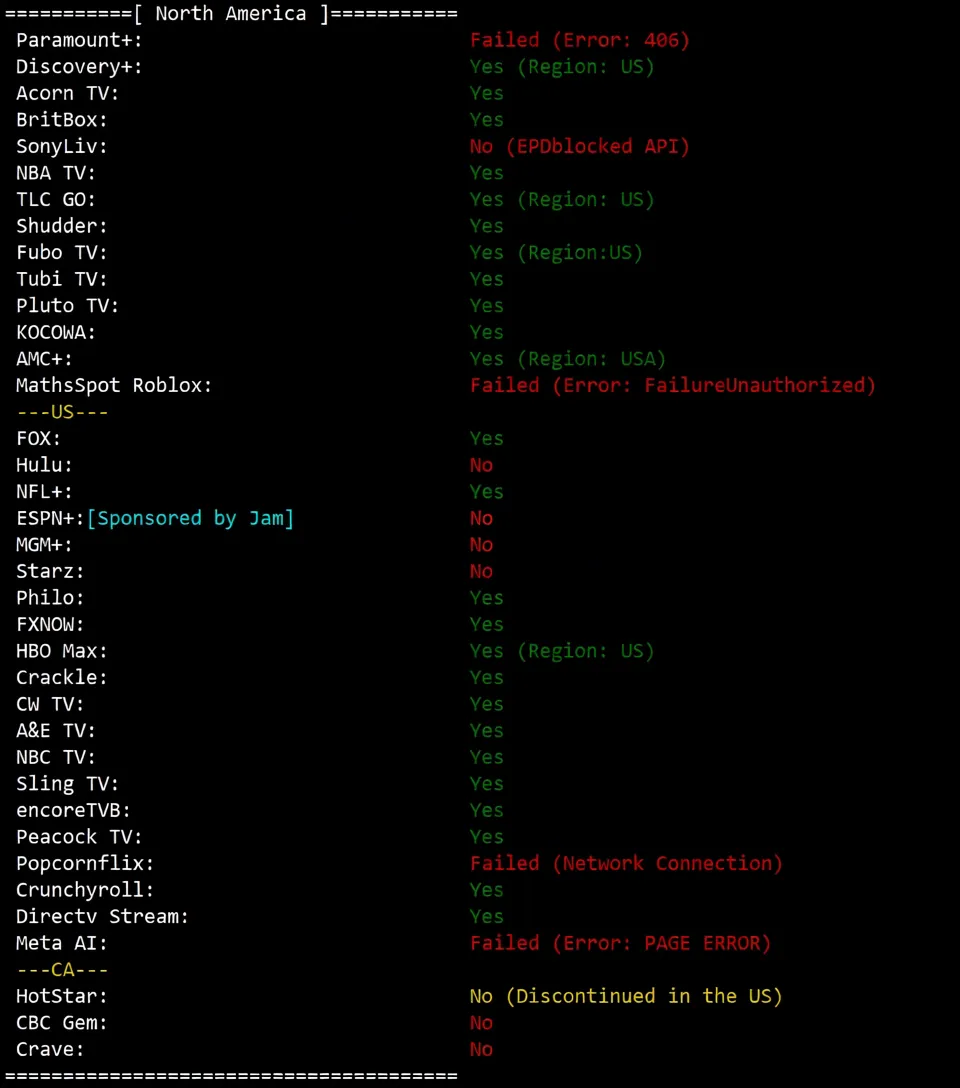This screenshot has width=960, height=1088.
Task: Click the ESPN+ label
Action: [50, 518]
